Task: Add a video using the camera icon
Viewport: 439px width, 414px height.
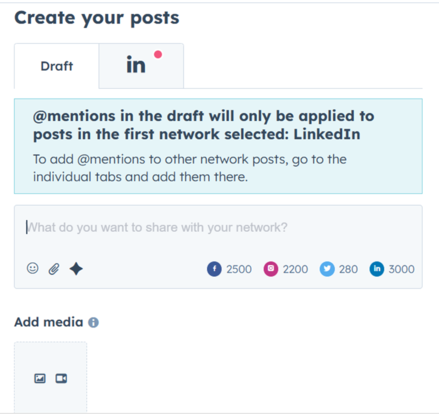Action: pos(61,378)
